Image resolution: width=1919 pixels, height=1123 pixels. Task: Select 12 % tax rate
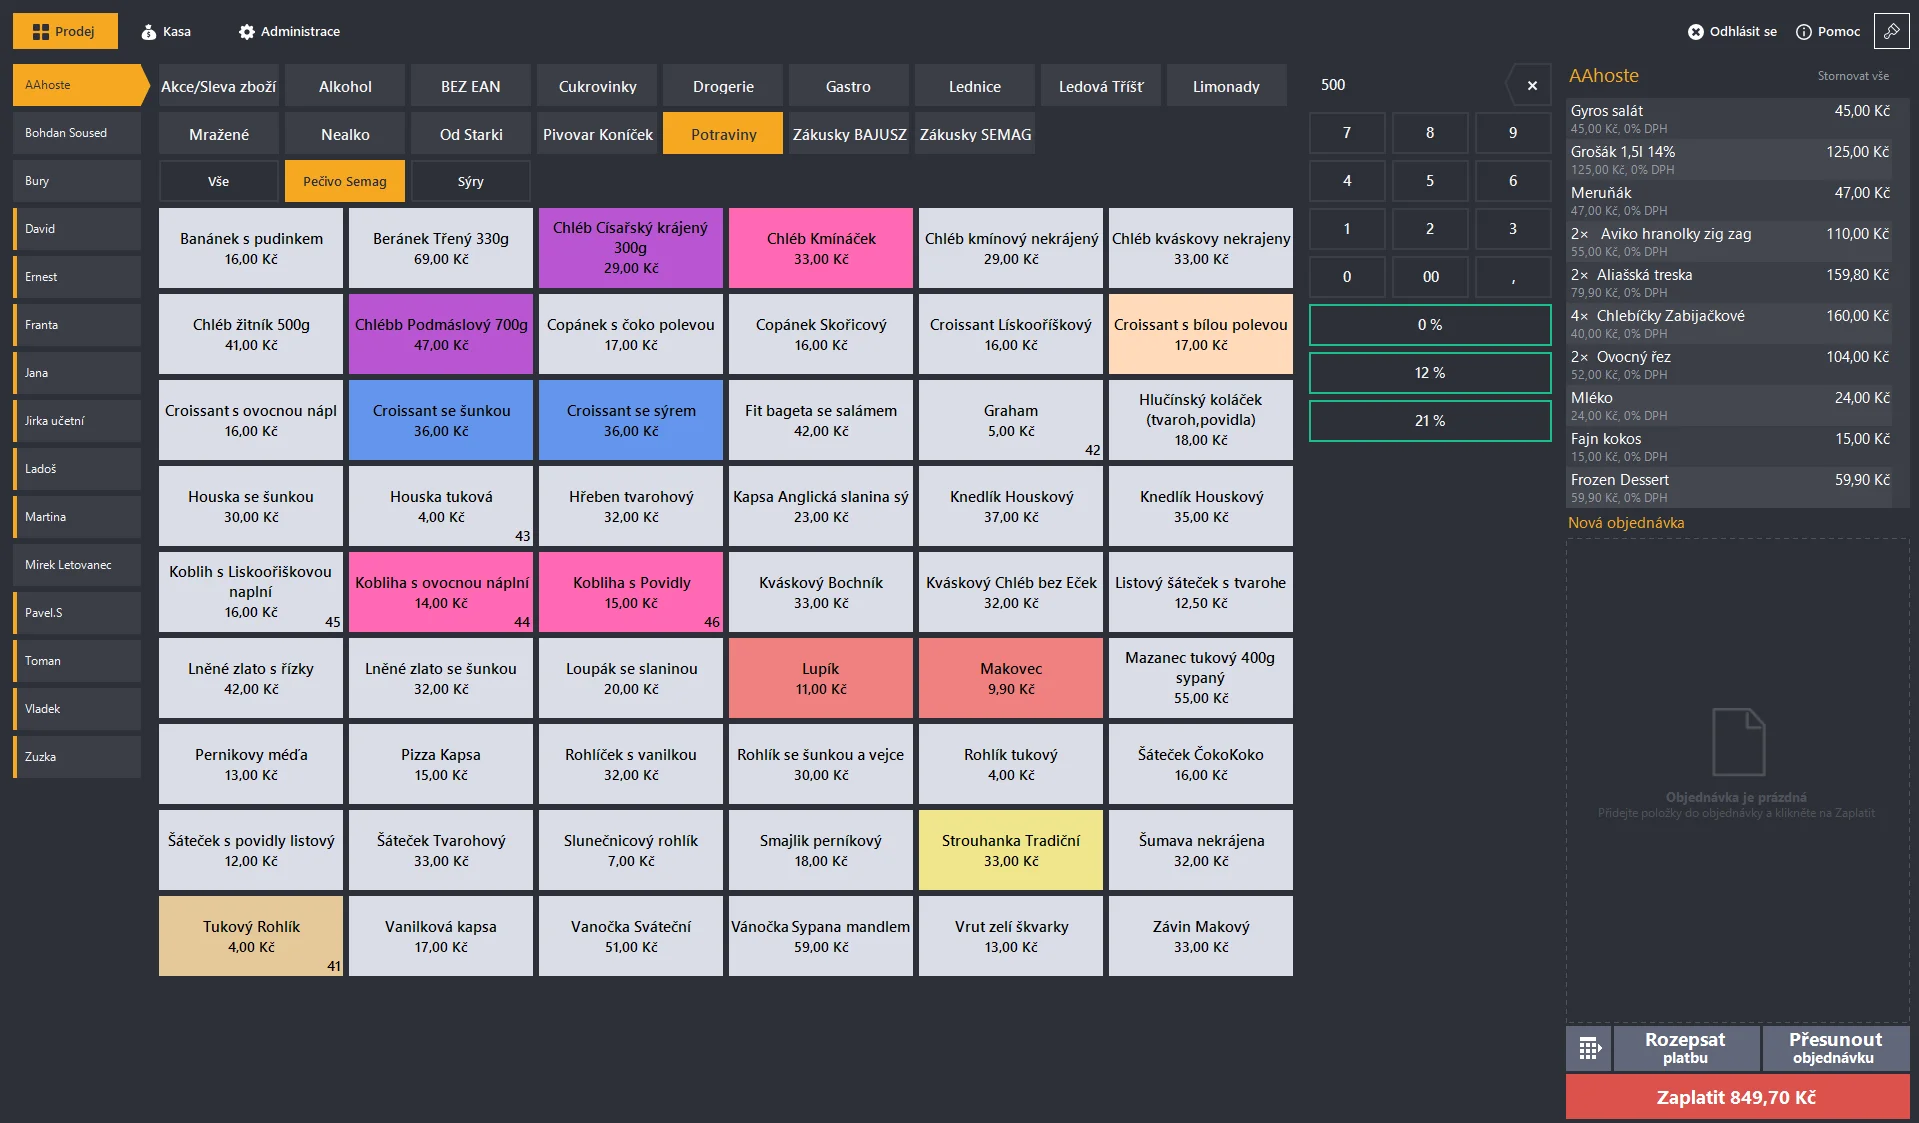point(1430,373)
